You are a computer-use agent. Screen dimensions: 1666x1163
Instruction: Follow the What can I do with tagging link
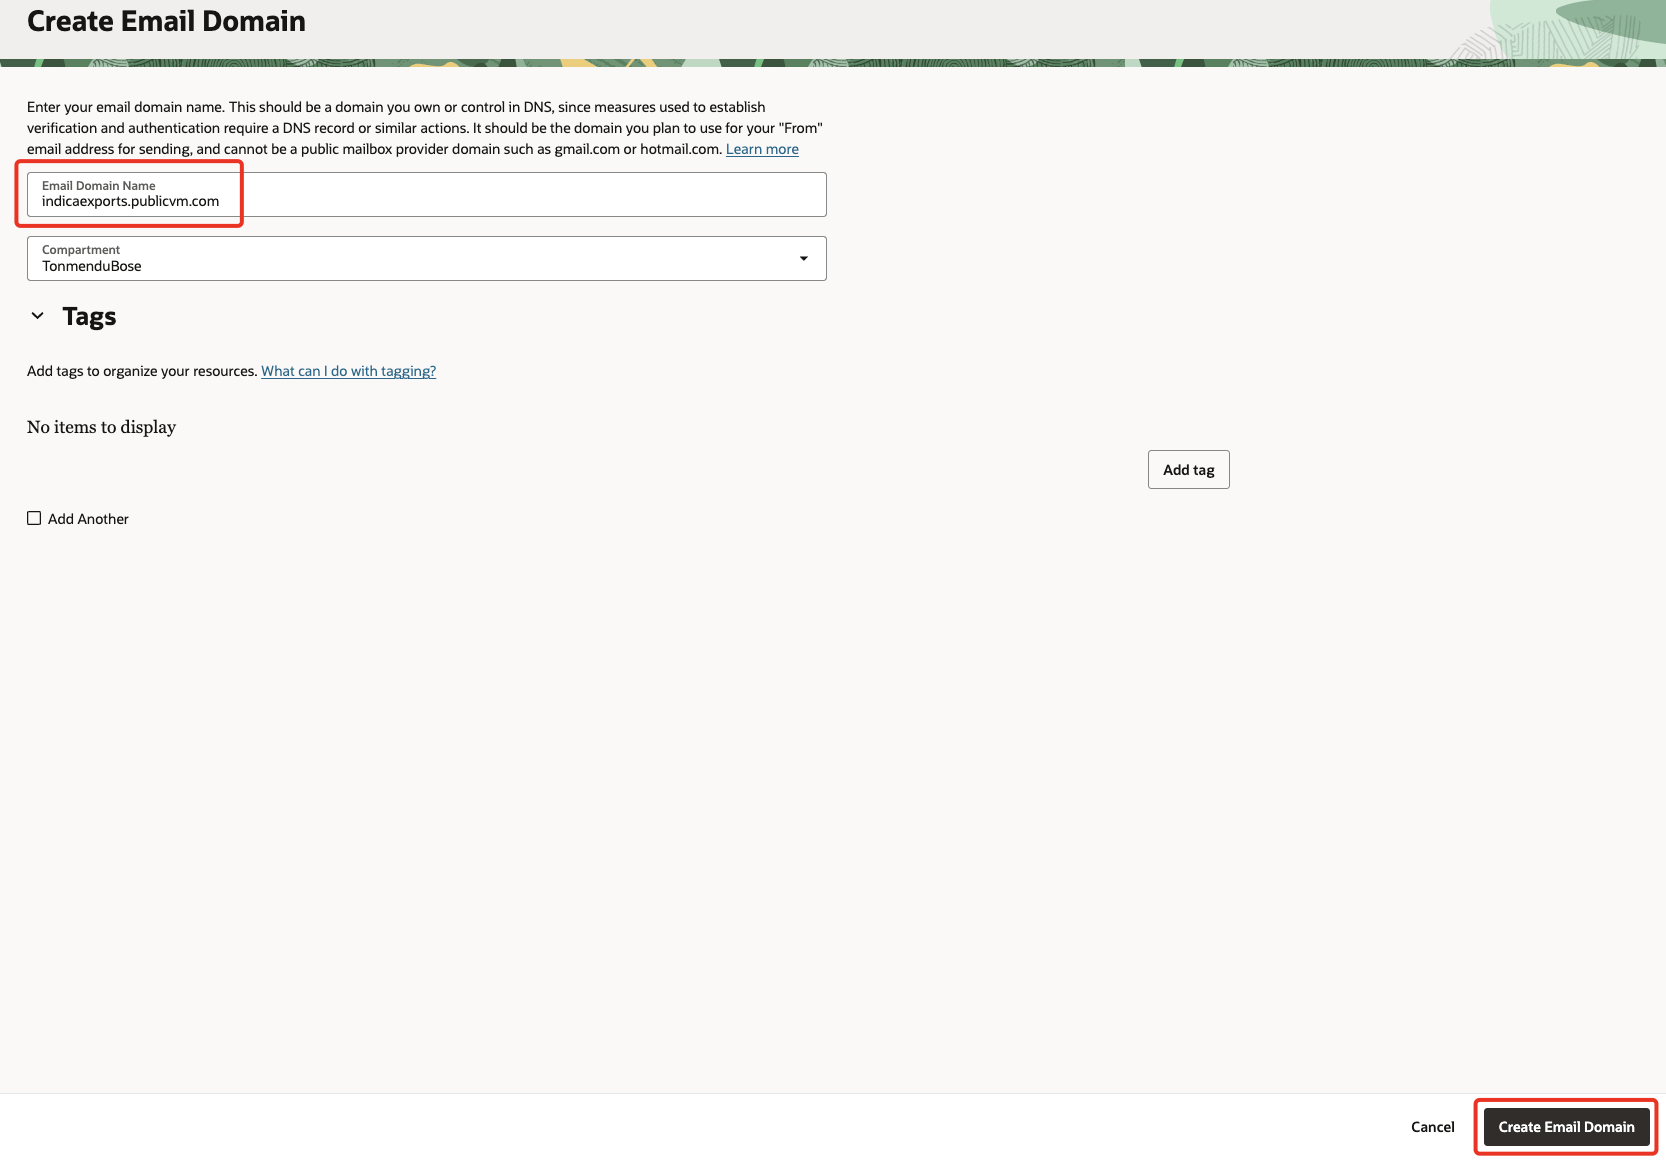(348, 370)
